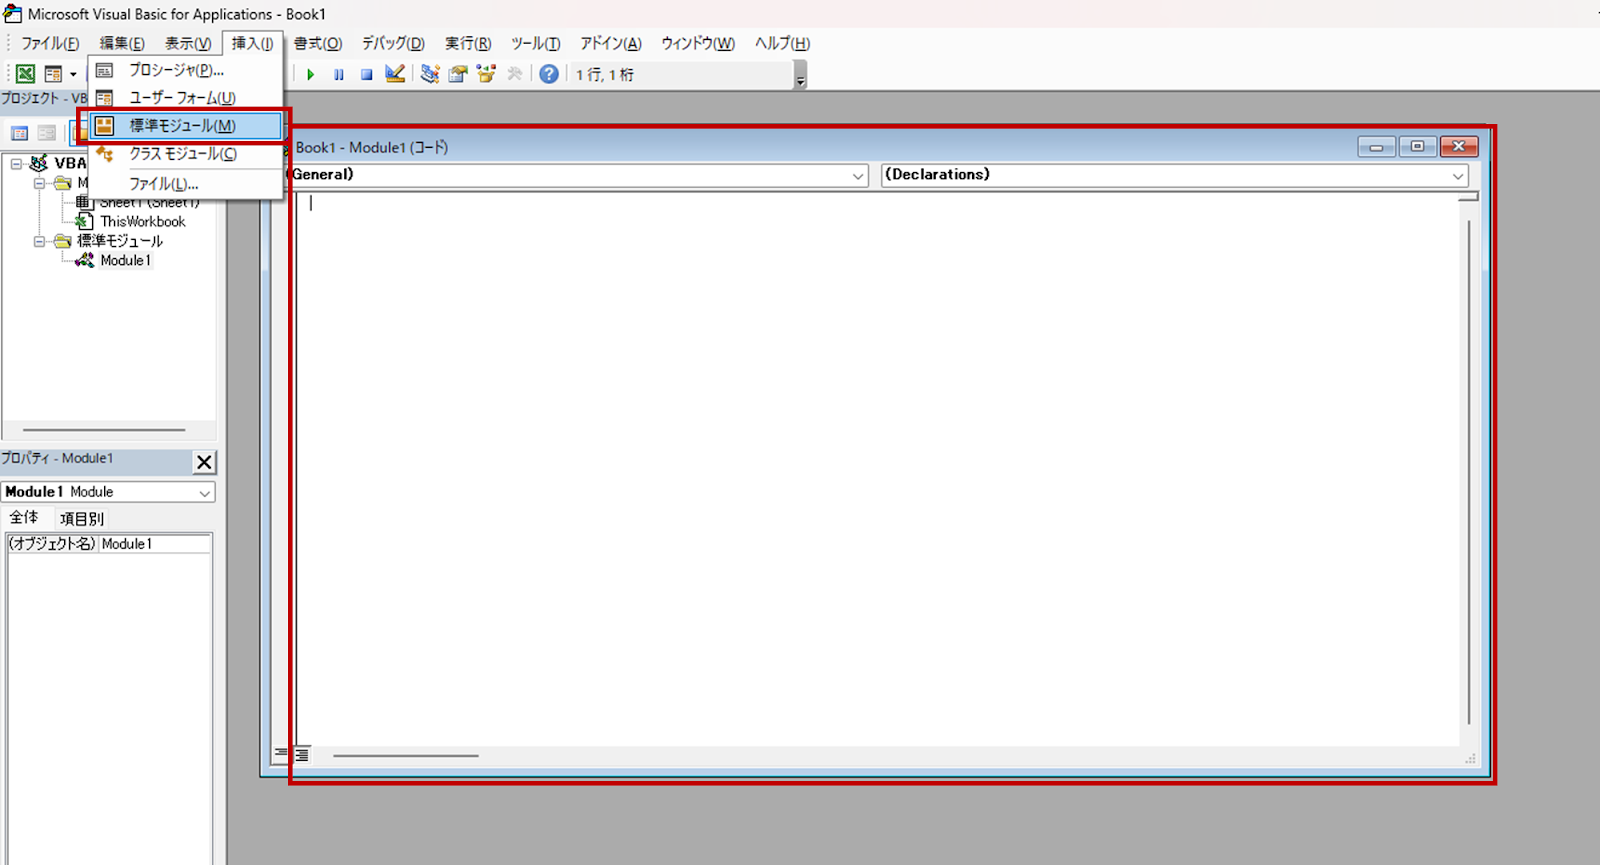Click the Reset (stop) toolbar icon
Screen dimensions: 1600x865
tap(367, 74)
